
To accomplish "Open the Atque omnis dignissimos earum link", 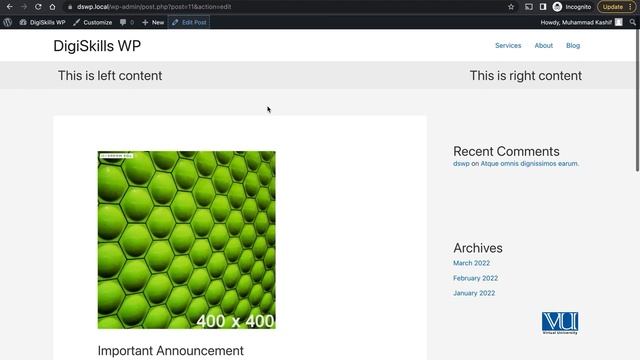I will tap(529, 163).
